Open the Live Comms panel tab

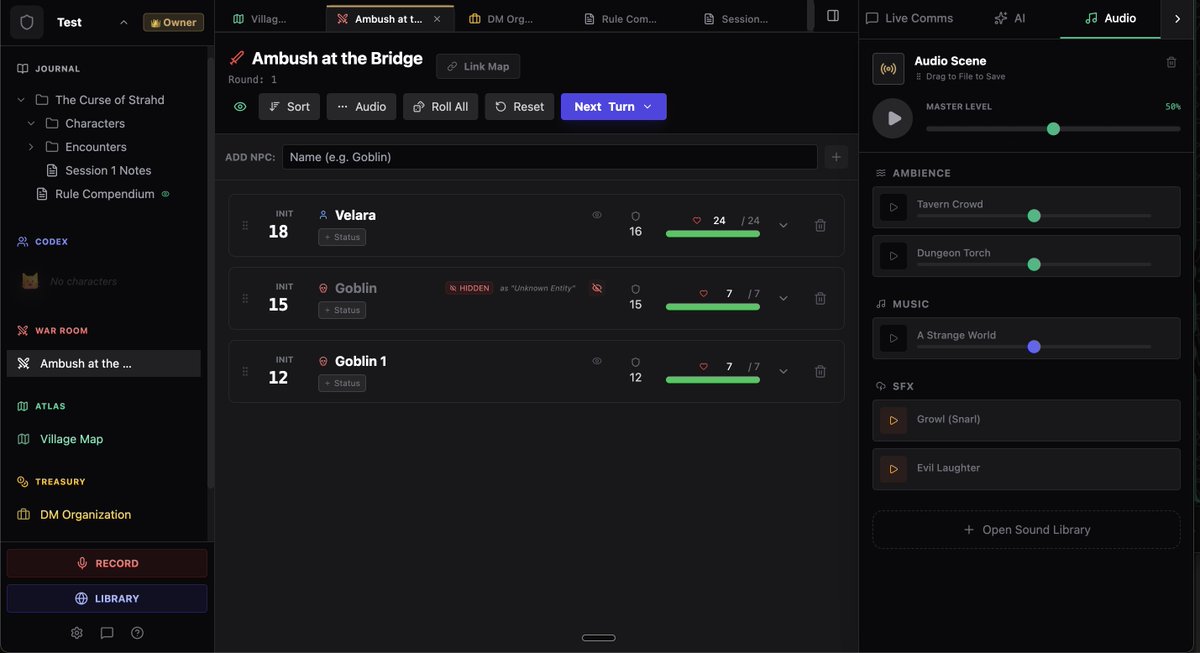coord(909,18)
